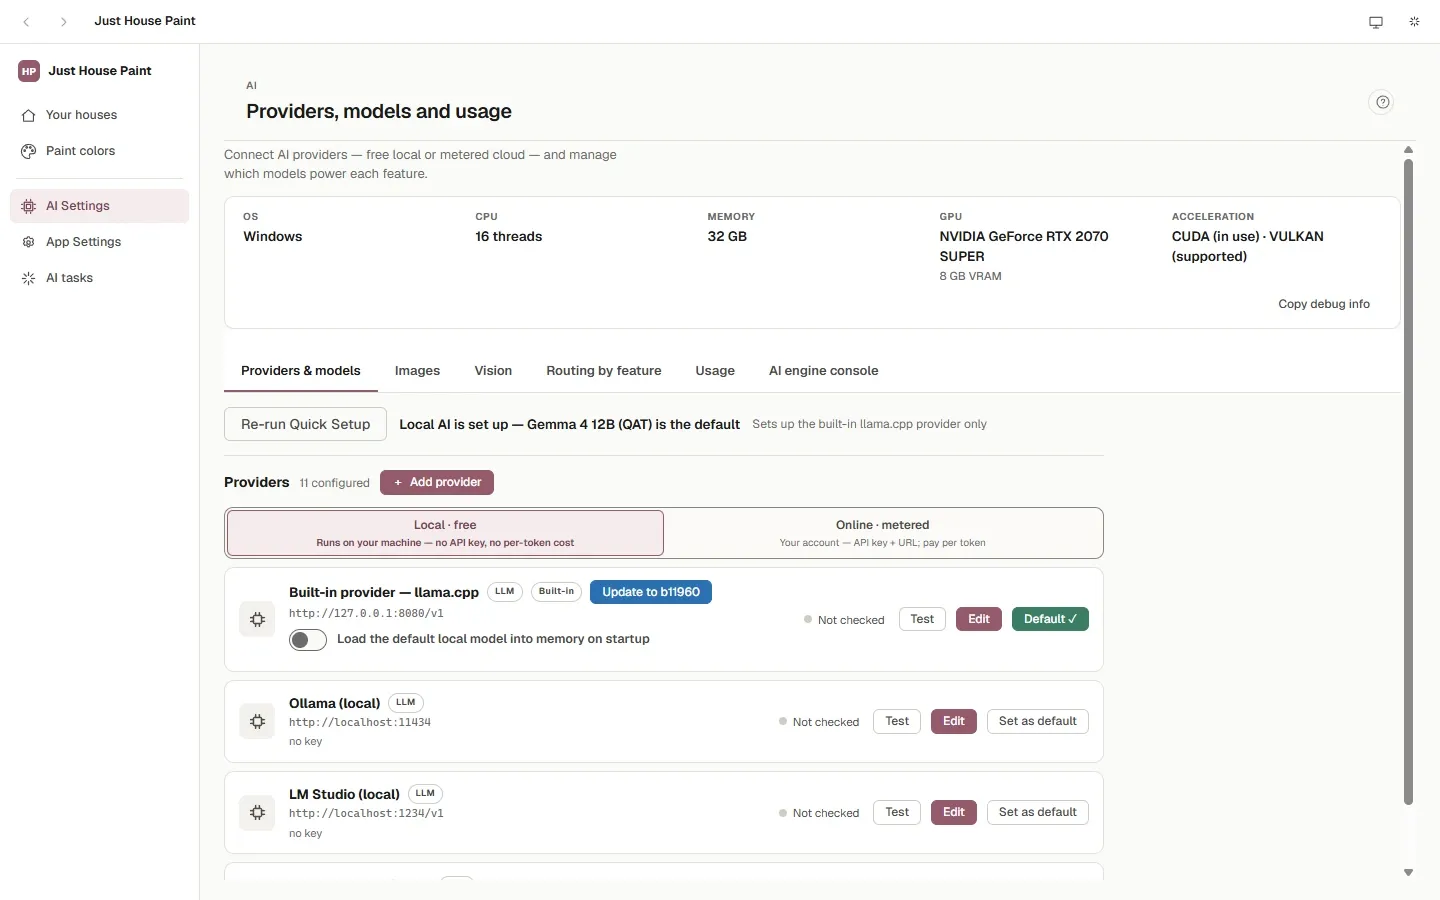Switch to the Providers & models tab
The image size is (1440, 900).
[301, 371]
